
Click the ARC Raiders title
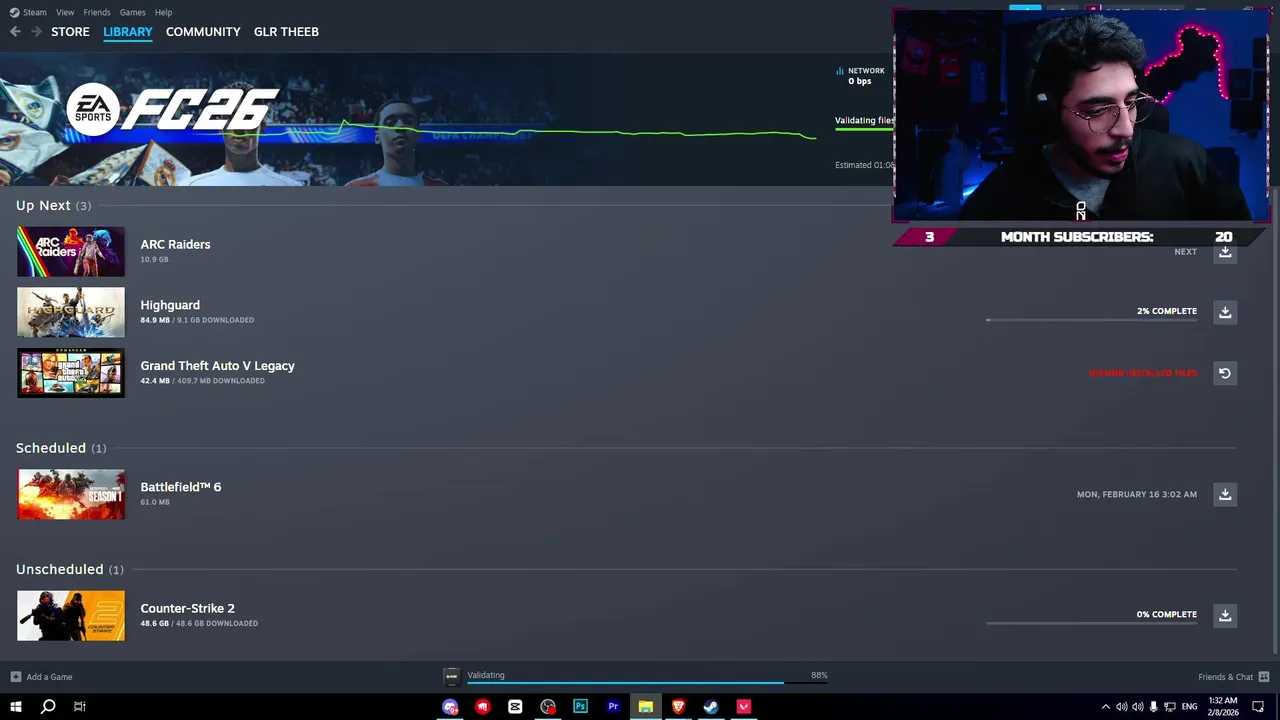pyautogui.click(x=175, y=244)
